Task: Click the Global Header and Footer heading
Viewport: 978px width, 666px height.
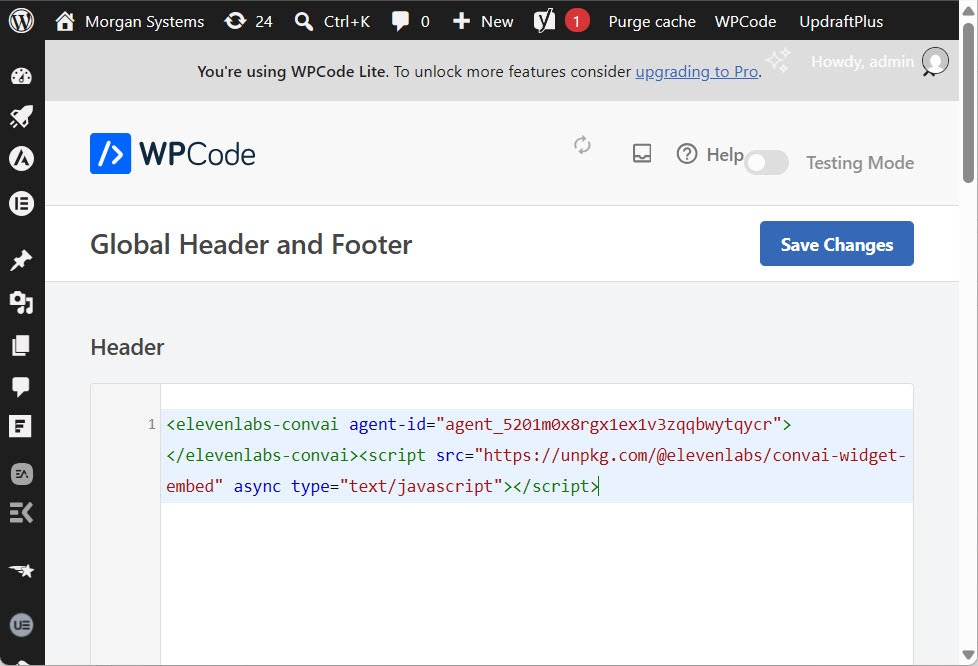Action: (x=251, y=244)
